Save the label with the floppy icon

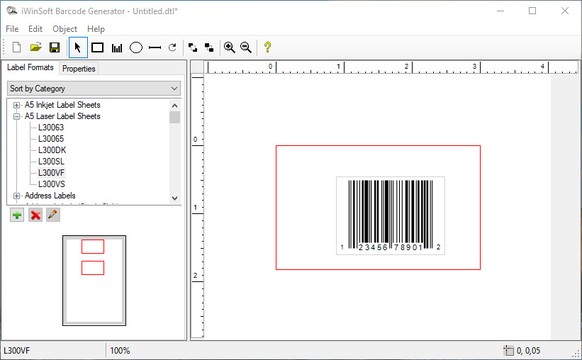55,48
